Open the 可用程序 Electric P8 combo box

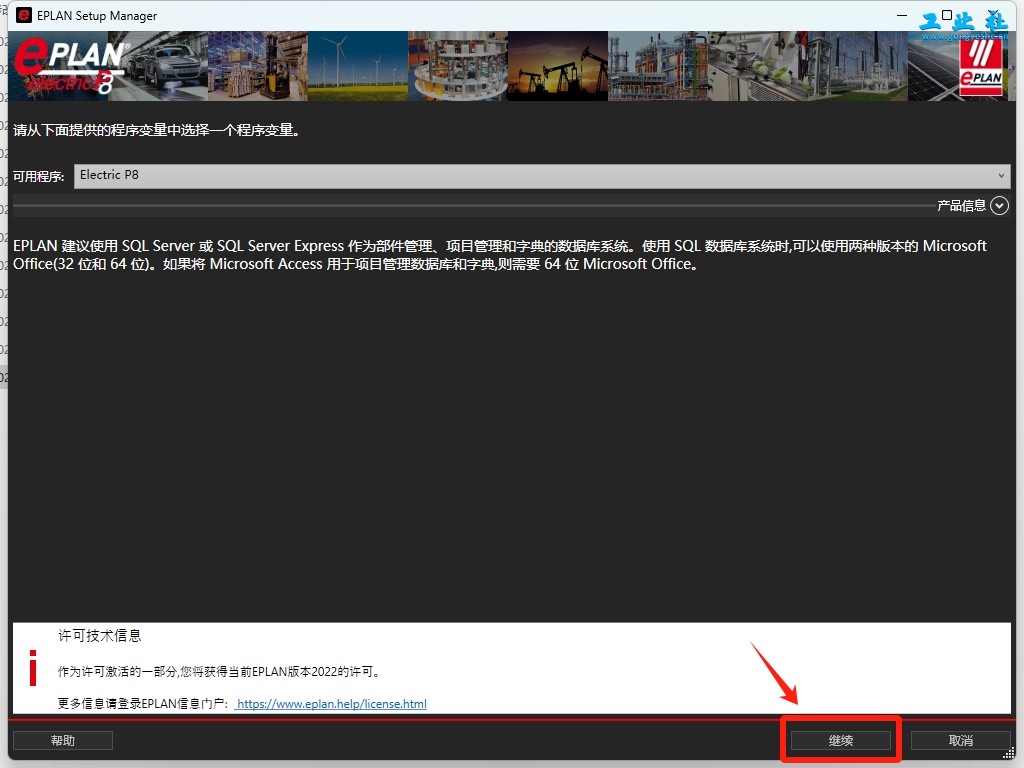[542, 176]
